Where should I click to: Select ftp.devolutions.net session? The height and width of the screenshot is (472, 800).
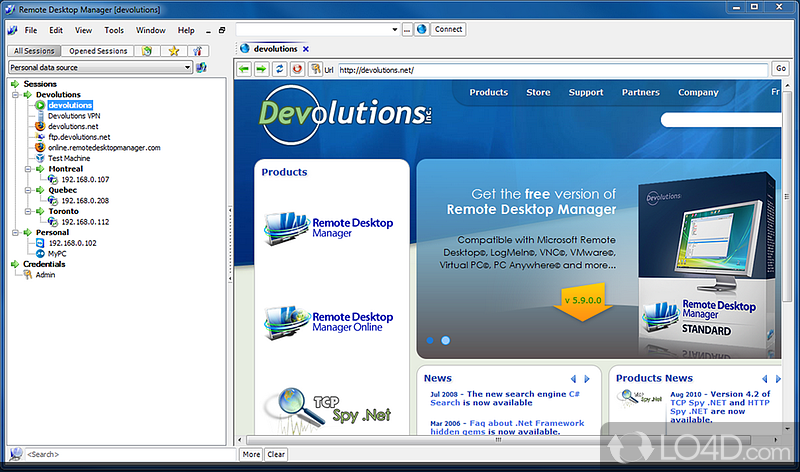pos(79,137)
